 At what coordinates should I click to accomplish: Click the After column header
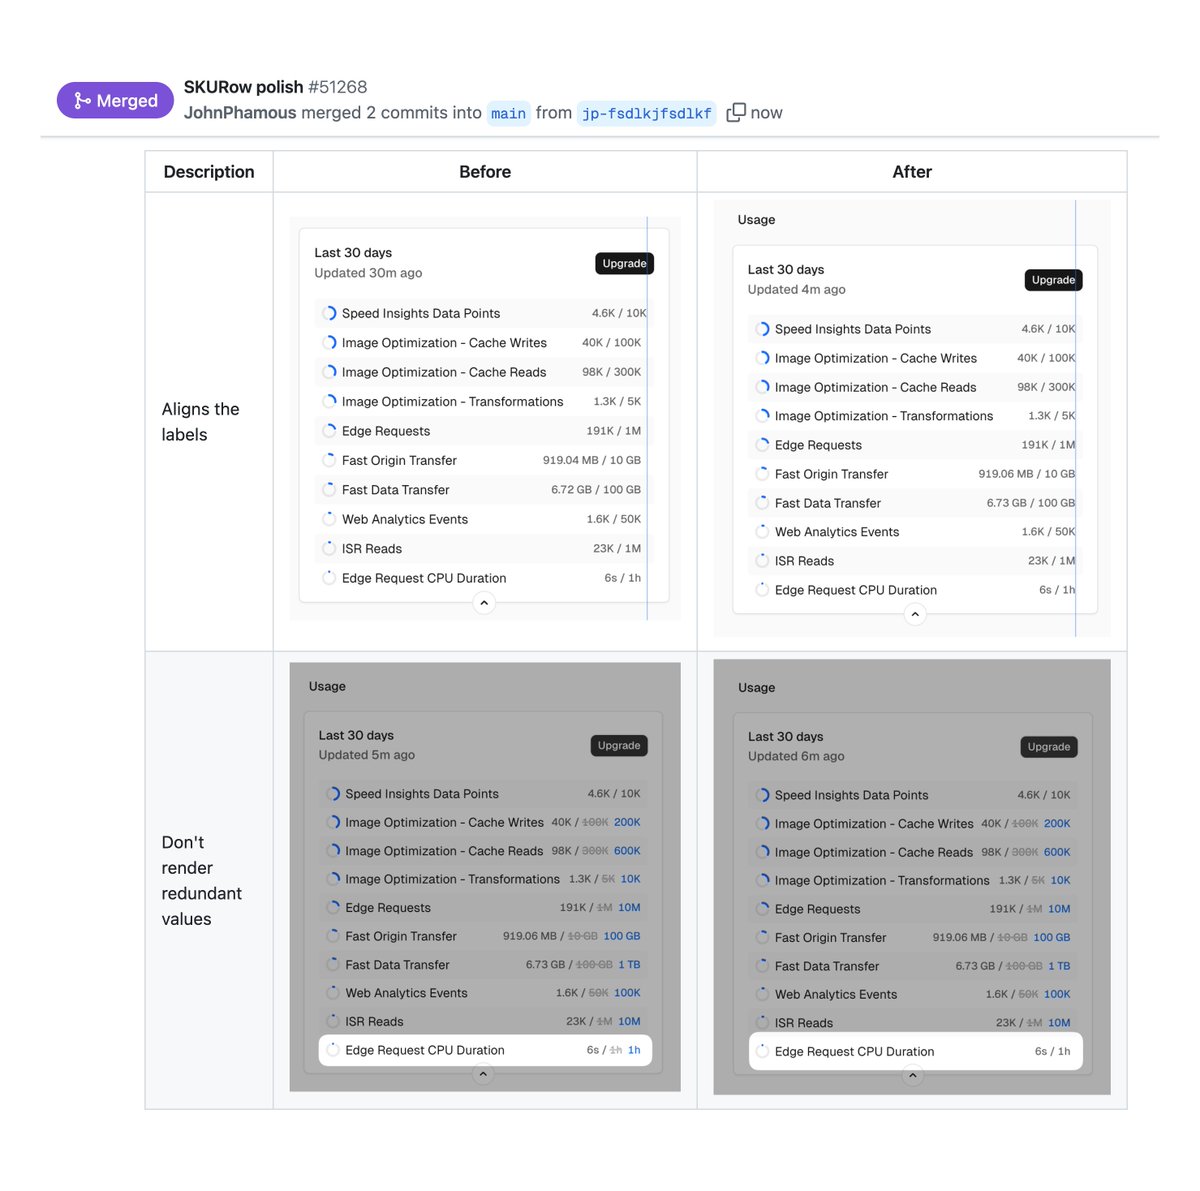912,172
